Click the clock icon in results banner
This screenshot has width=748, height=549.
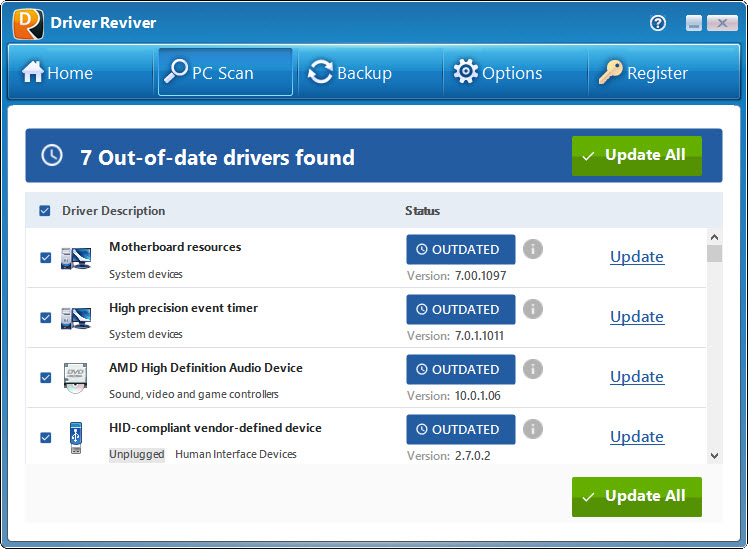pos(52,155)
